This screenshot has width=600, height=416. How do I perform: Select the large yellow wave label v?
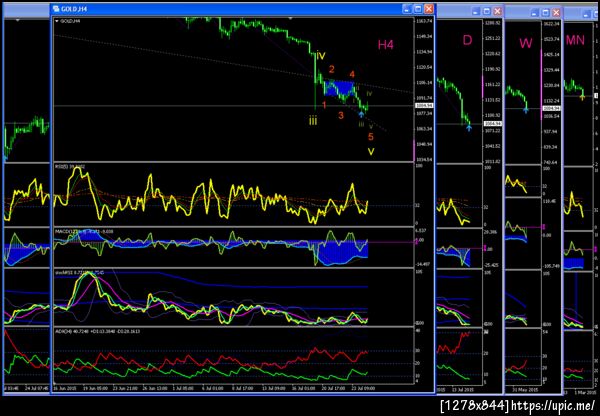pyautogui.click(x=371, y=152)
